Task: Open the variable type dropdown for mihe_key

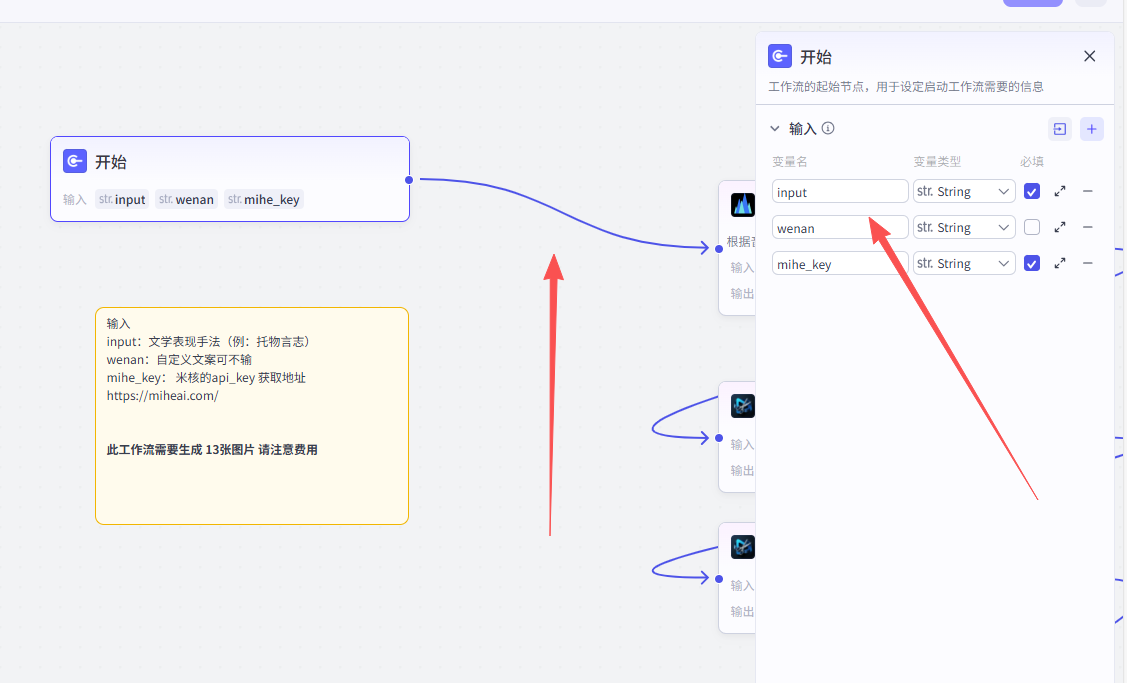Action: (x=964, y=264)
